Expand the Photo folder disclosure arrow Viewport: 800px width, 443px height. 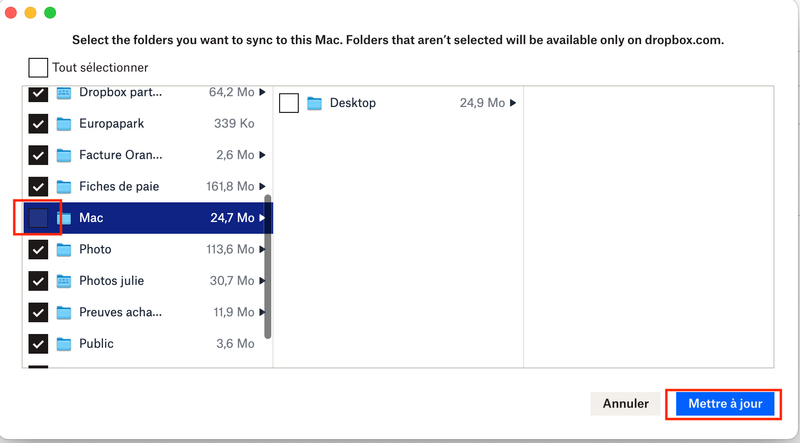point(263,249)
